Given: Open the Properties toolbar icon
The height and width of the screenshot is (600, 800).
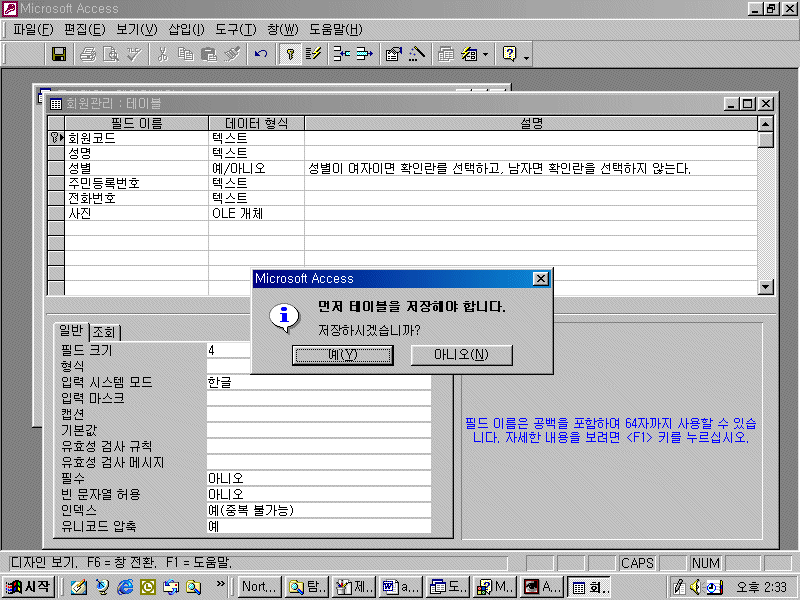Looking at the screenshot, I should click(x=393, y=54).
